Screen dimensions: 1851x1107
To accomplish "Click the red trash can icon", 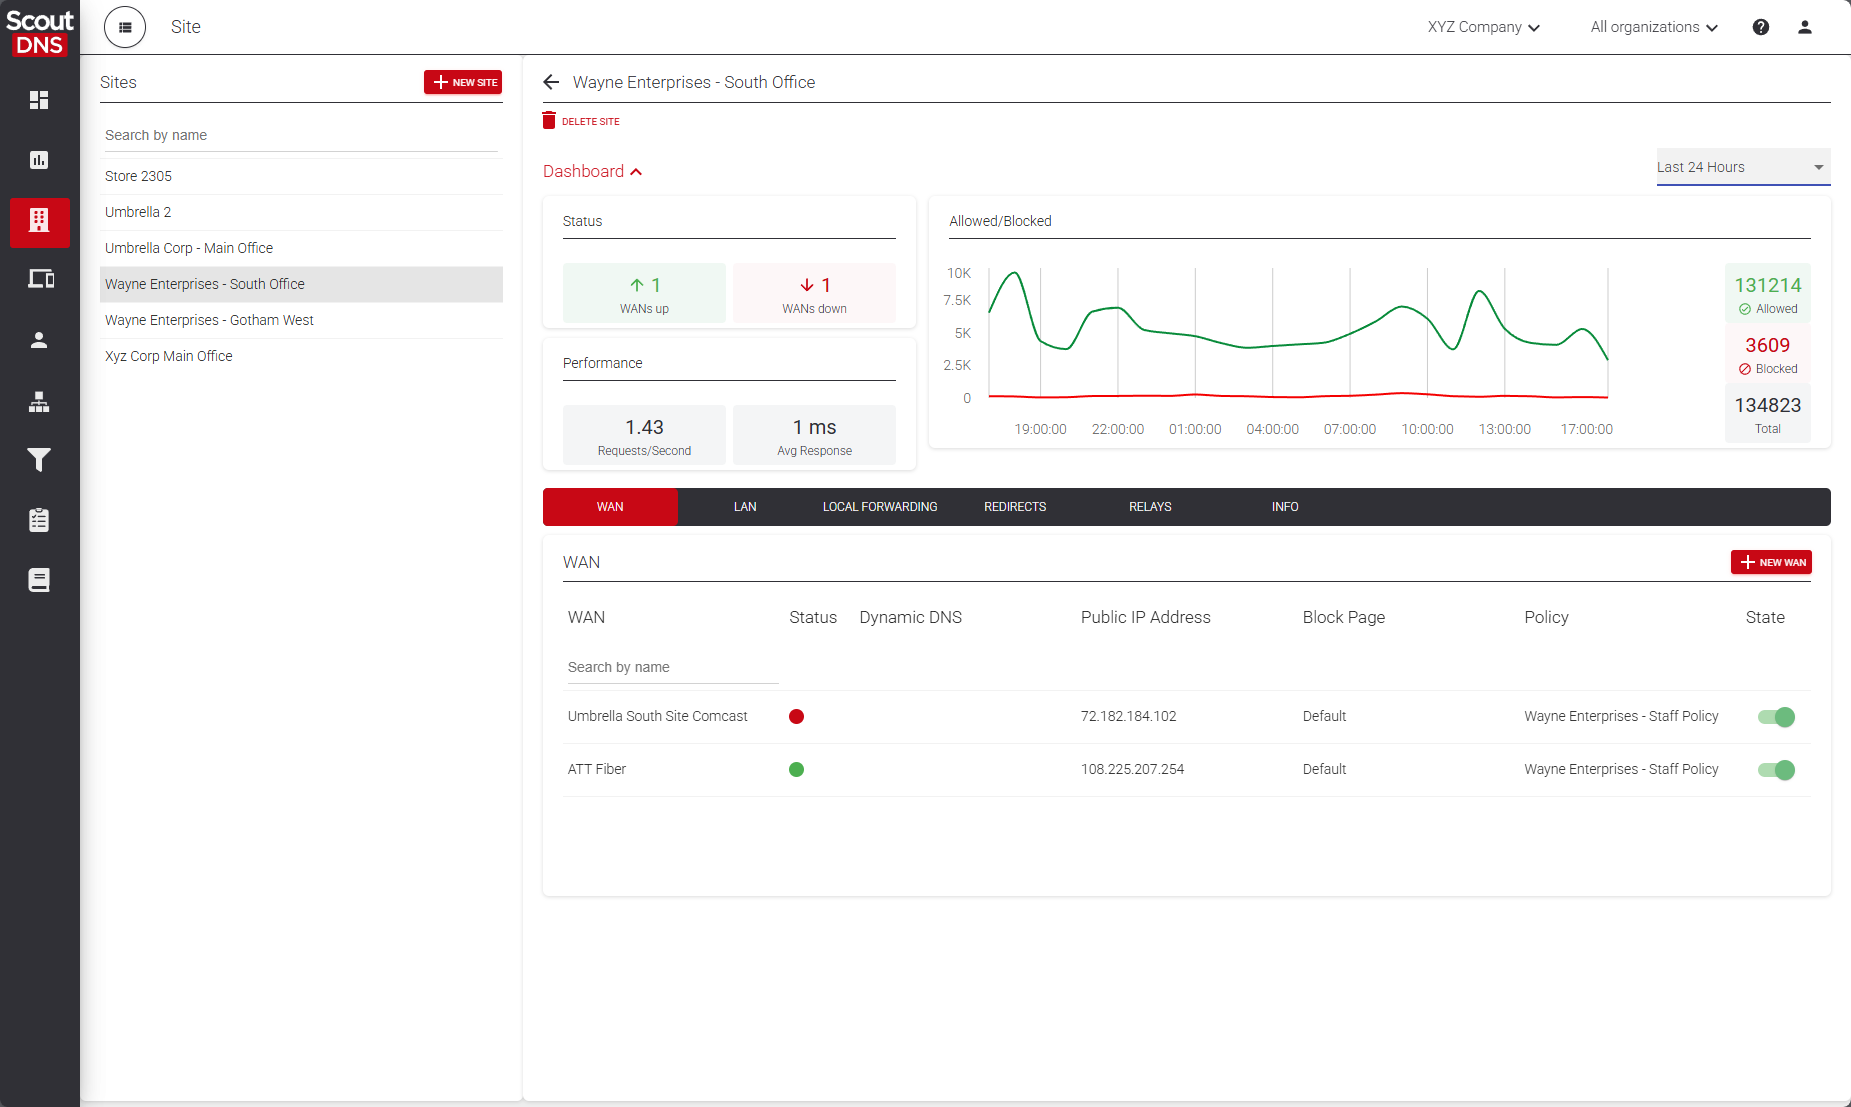I will 549,121.
